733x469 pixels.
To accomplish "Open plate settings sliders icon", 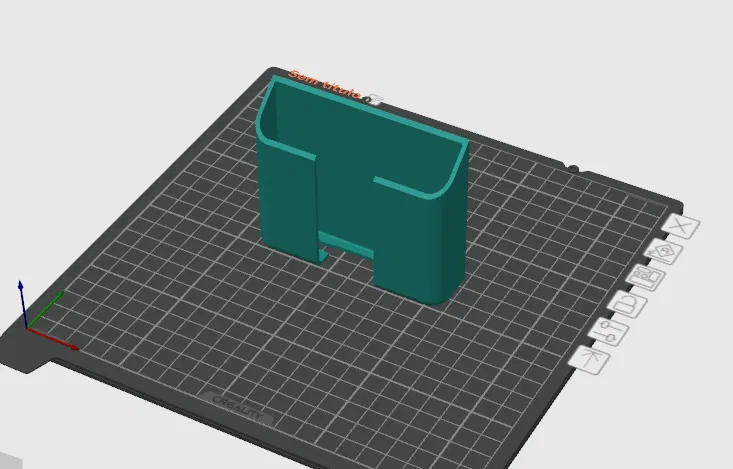I will [x=608, y=332].
